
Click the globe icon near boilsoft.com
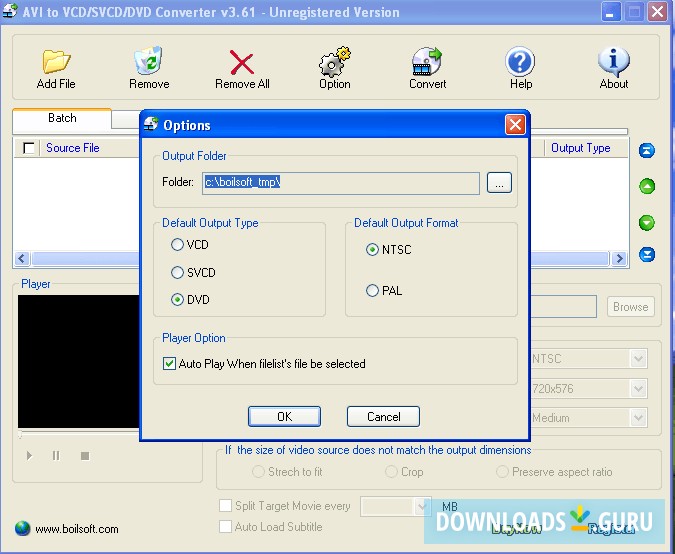coord(22,528)
